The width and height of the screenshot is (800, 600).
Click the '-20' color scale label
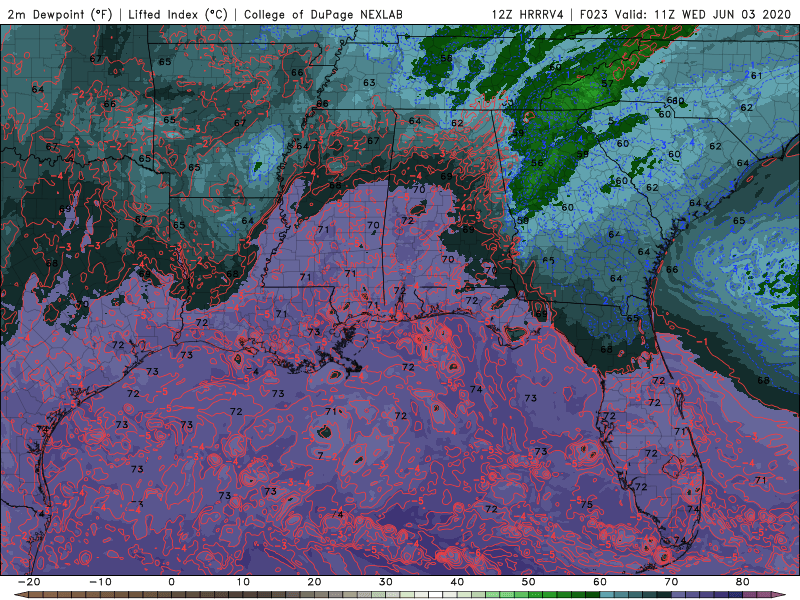[29, 582]
